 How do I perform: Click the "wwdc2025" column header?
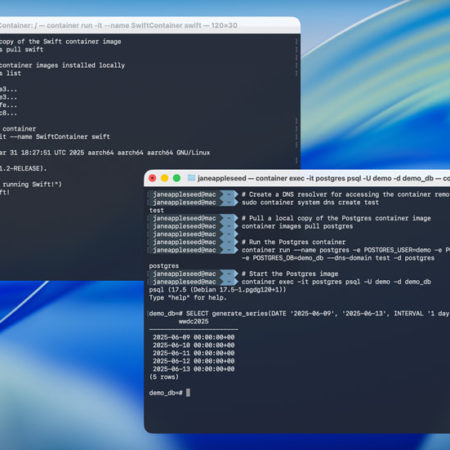pos(193,322)
